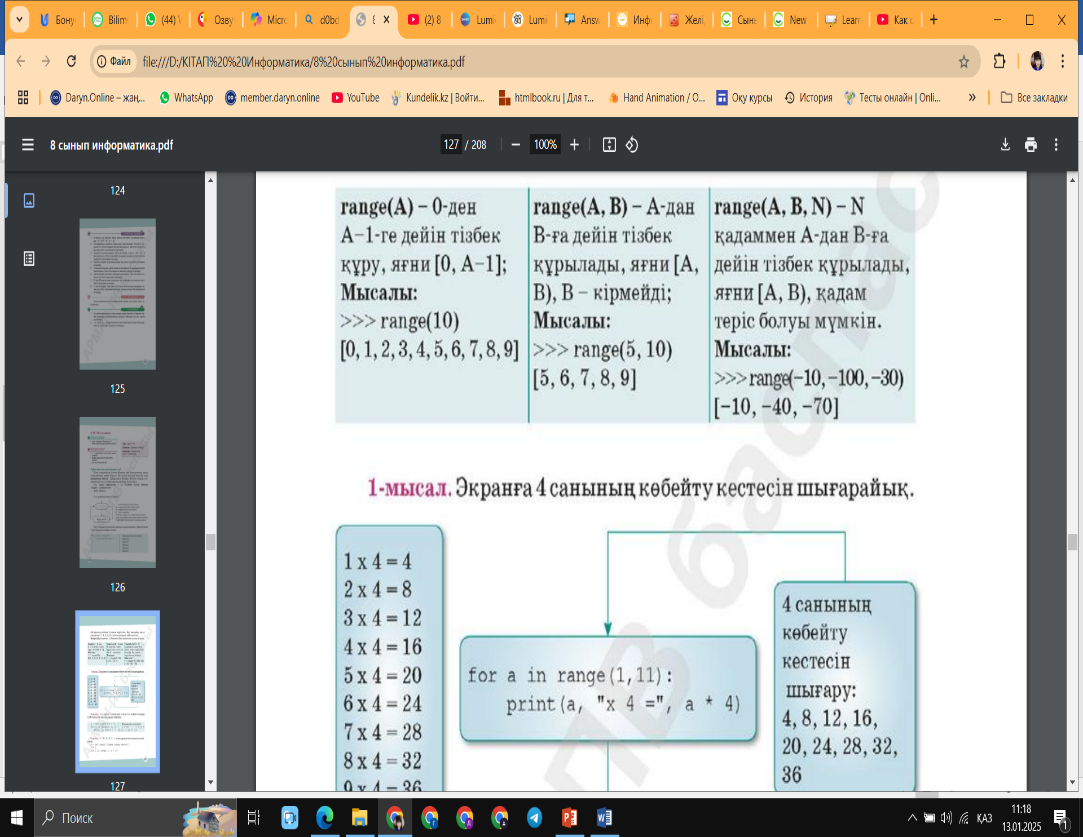Show document outline in sidebar
Viewport: 1083px width, 837px height.
(29, 258)
